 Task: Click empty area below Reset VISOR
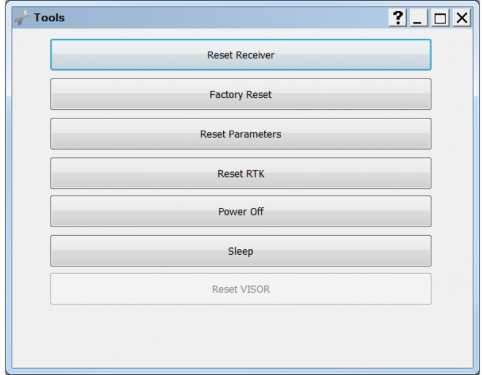click(241, 337)
